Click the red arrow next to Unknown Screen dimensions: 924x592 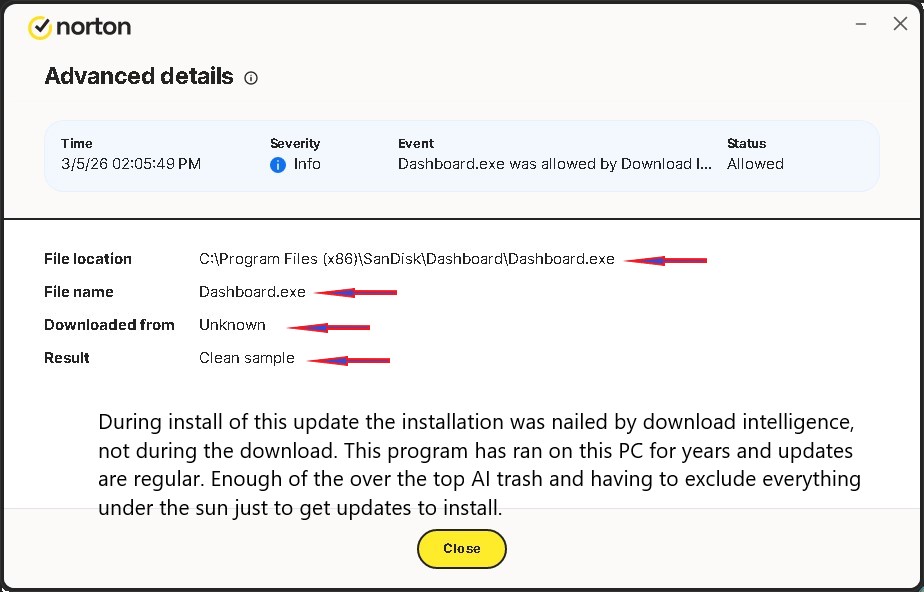pyautogui.click(x=329, y=328)
